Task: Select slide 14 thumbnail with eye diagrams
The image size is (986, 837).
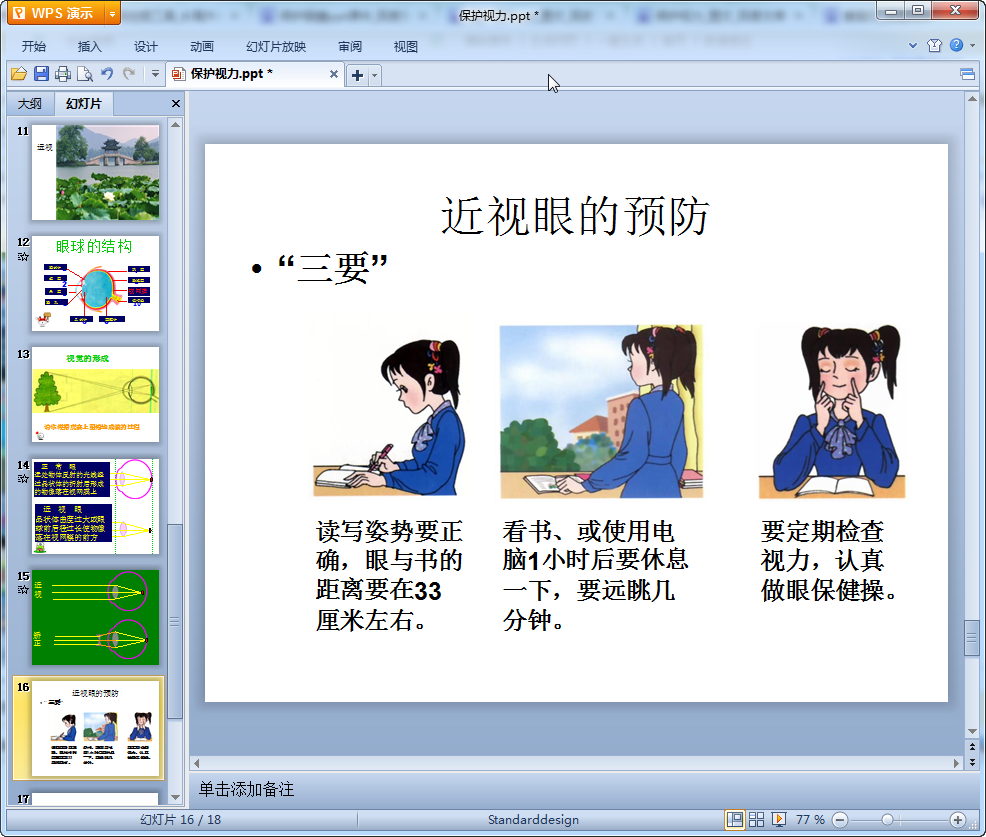Action: click(96, 506)
